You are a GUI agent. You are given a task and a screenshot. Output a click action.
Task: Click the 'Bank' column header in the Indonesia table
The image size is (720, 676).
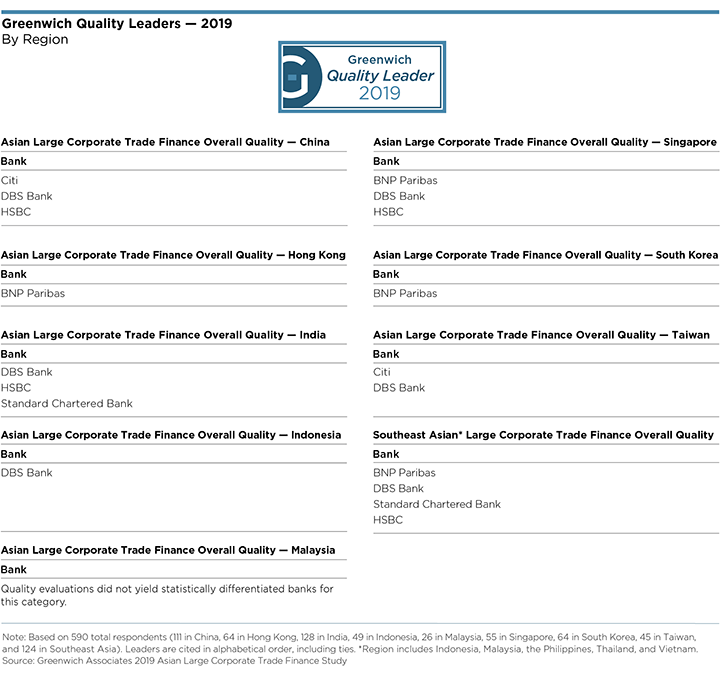(14, 454)
